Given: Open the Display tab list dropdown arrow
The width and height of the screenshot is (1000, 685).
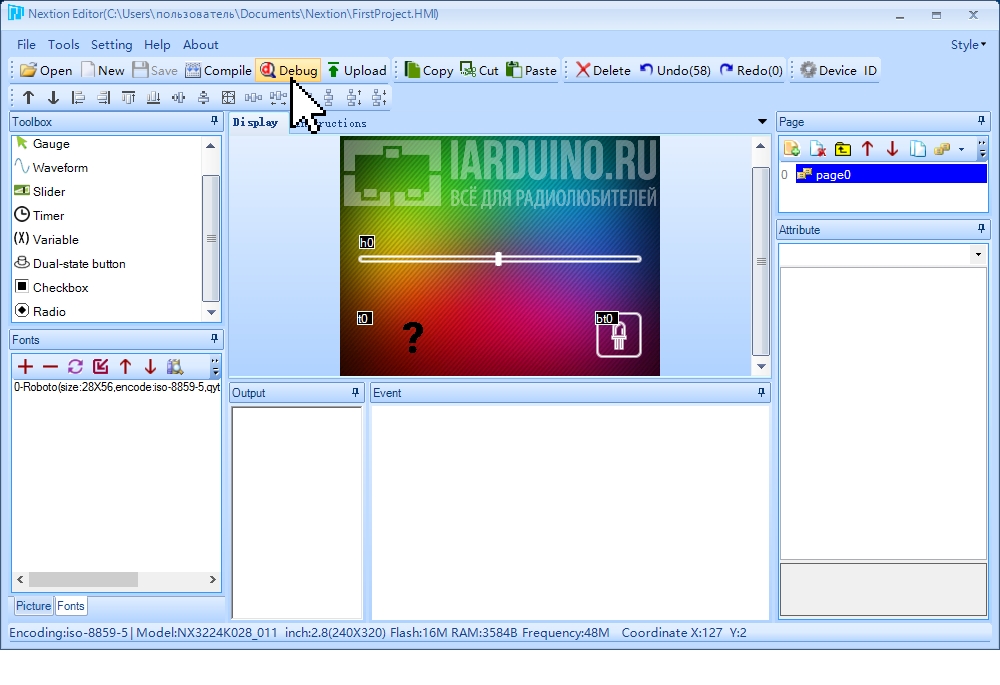Looking at the screenshot, I should pyautogui.click(x=761, y=121).
